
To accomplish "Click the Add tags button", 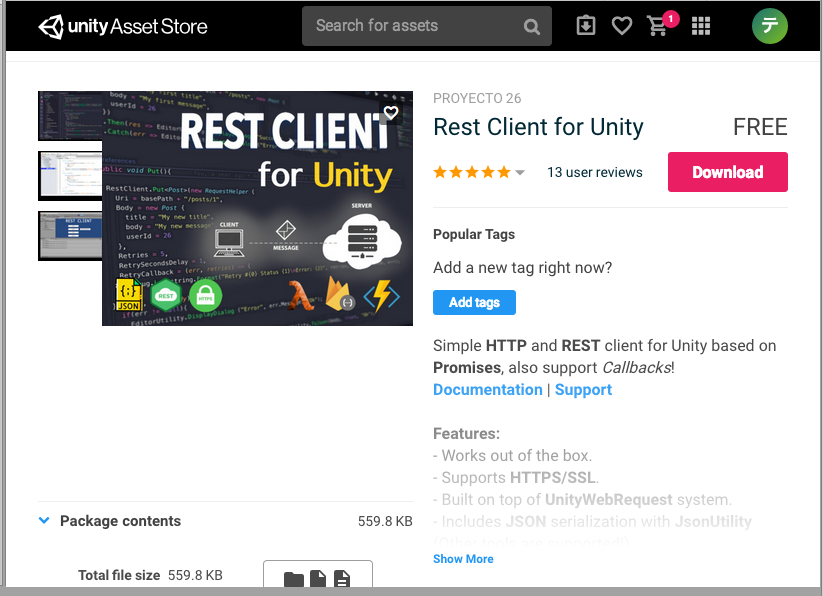I will [x=474, y=302].
